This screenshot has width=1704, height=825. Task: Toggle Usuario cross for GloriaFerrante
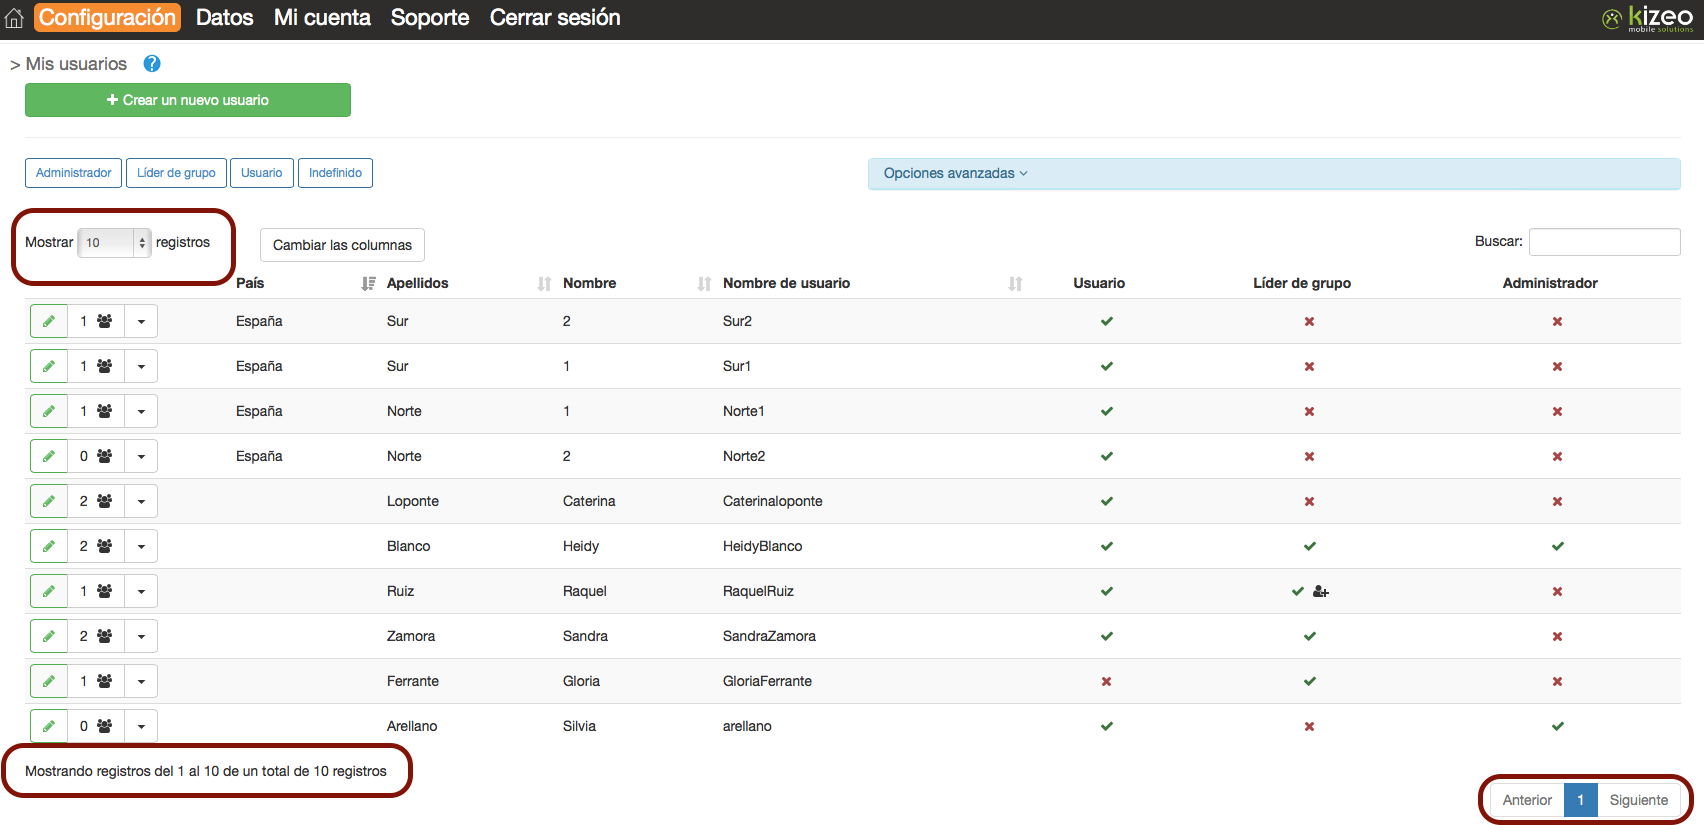[1106, 681]
